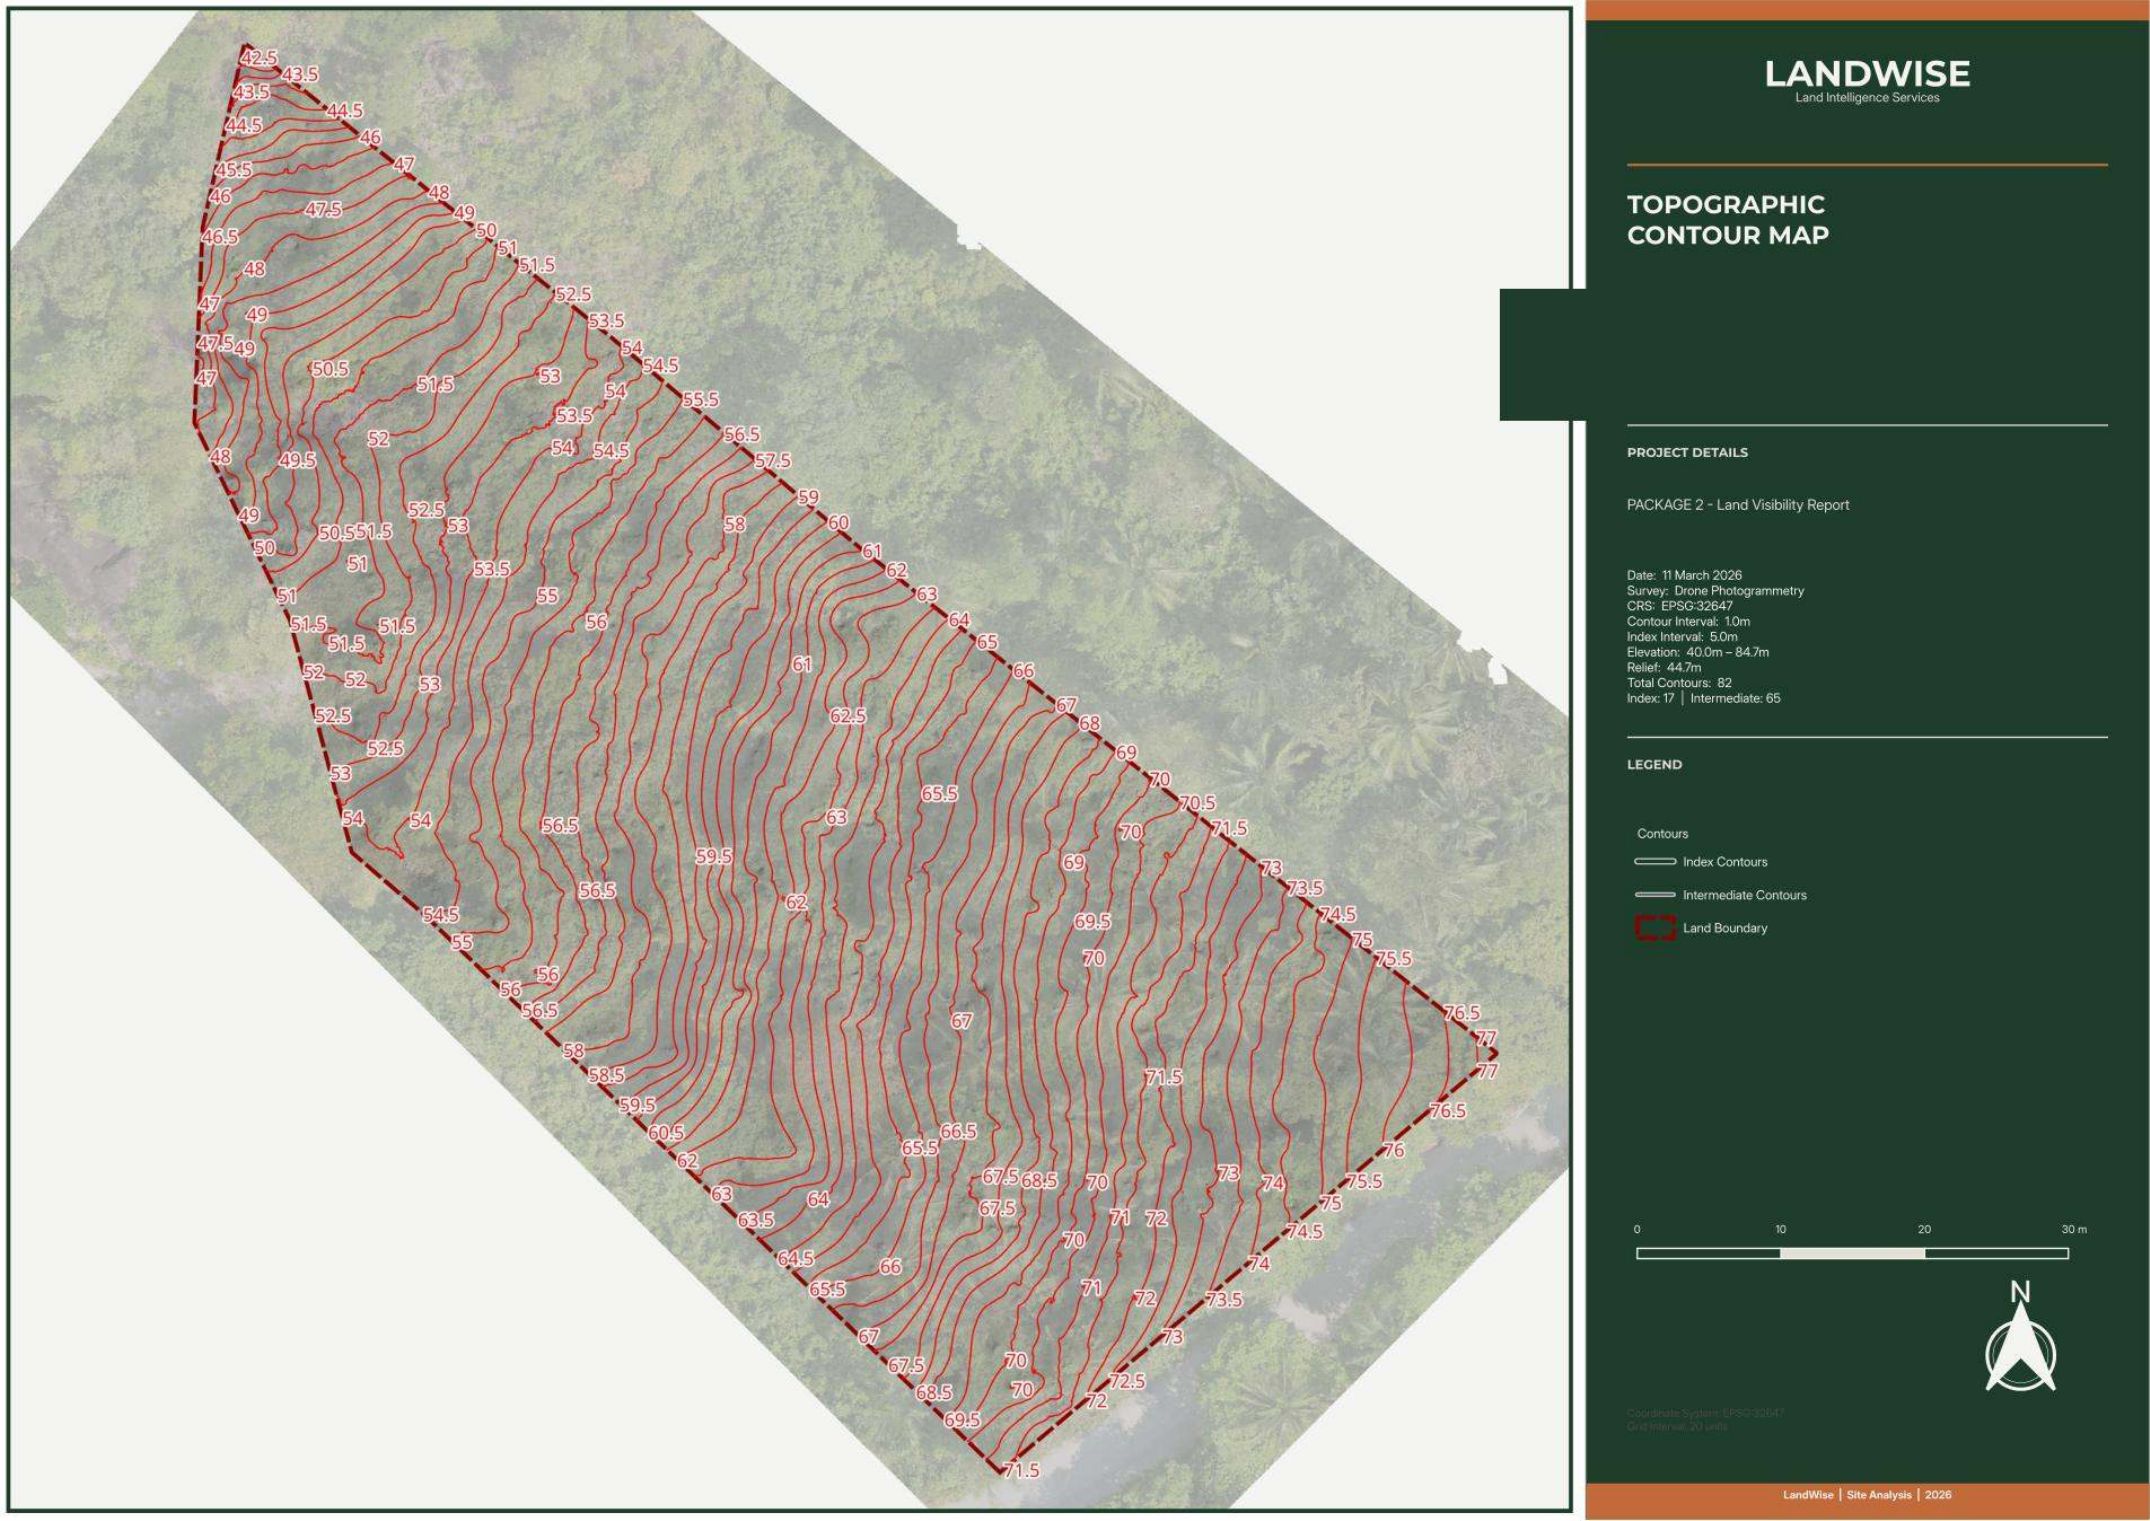Click the 'Contour Interval: 1.0m' line
This screenshot has width=2150, height=1521.
click(x=1688, y=621)
